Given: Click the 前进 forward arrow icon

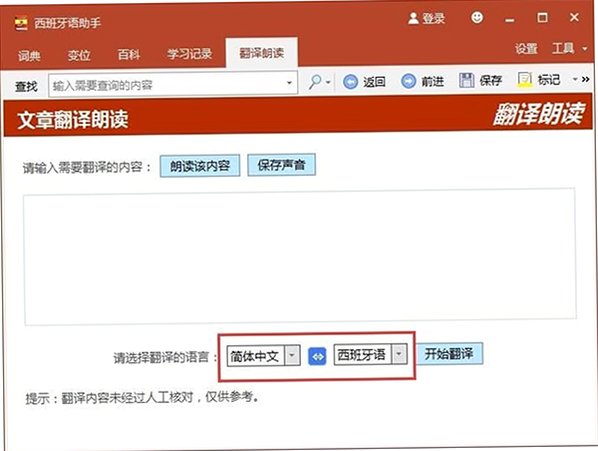Looking at the screenshot, I should pos(408,81).
